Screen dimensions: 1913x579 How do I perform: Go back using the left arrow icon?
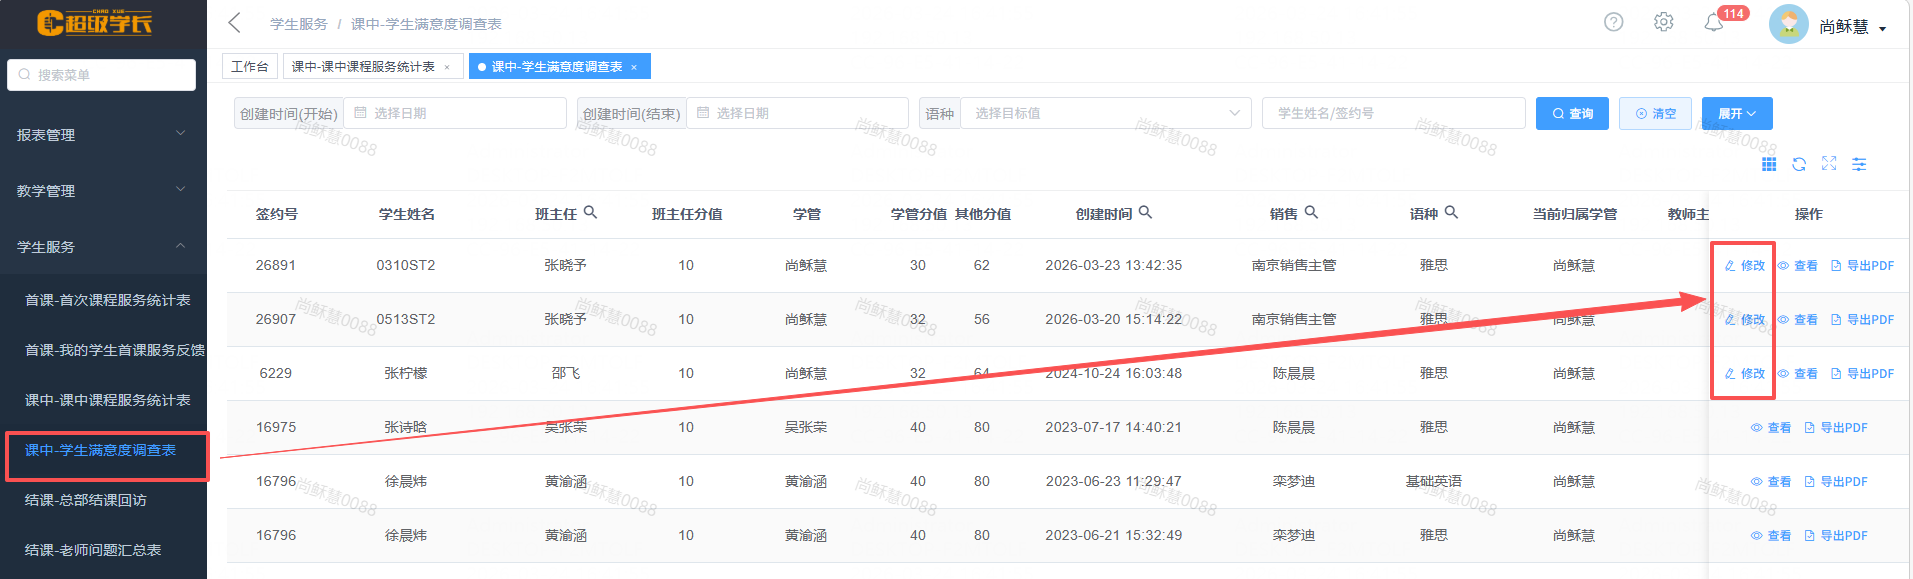[x=235, y=23]
